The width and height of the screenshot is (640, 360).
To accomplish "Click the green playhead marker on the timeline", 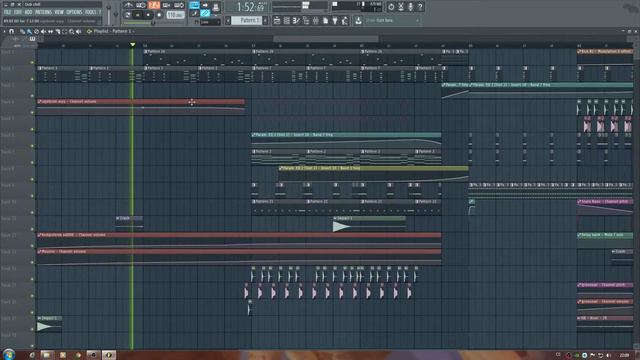I will pos(132,44).
